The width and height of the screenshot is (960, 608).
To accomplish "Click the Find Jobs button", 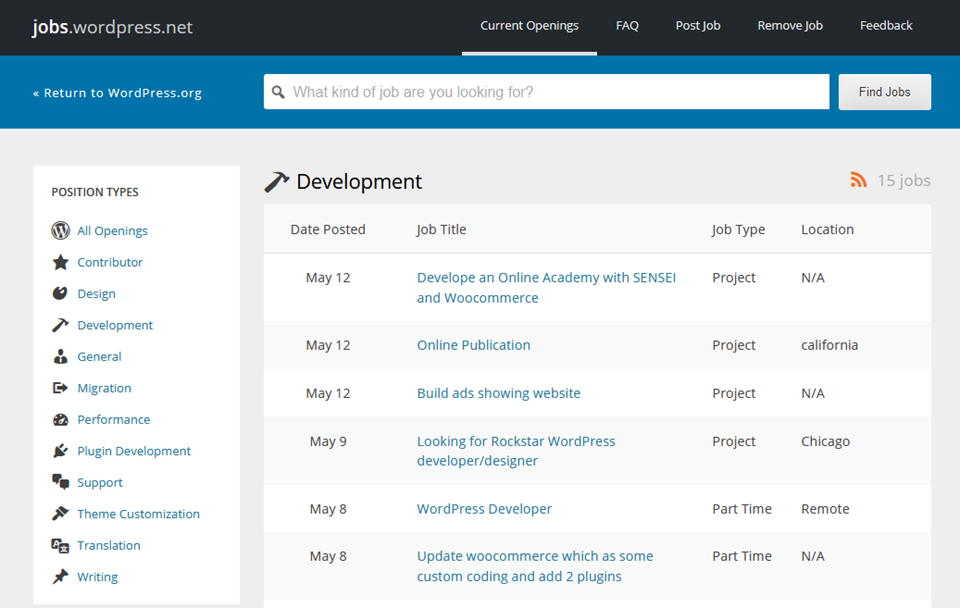I will point(884,91).
